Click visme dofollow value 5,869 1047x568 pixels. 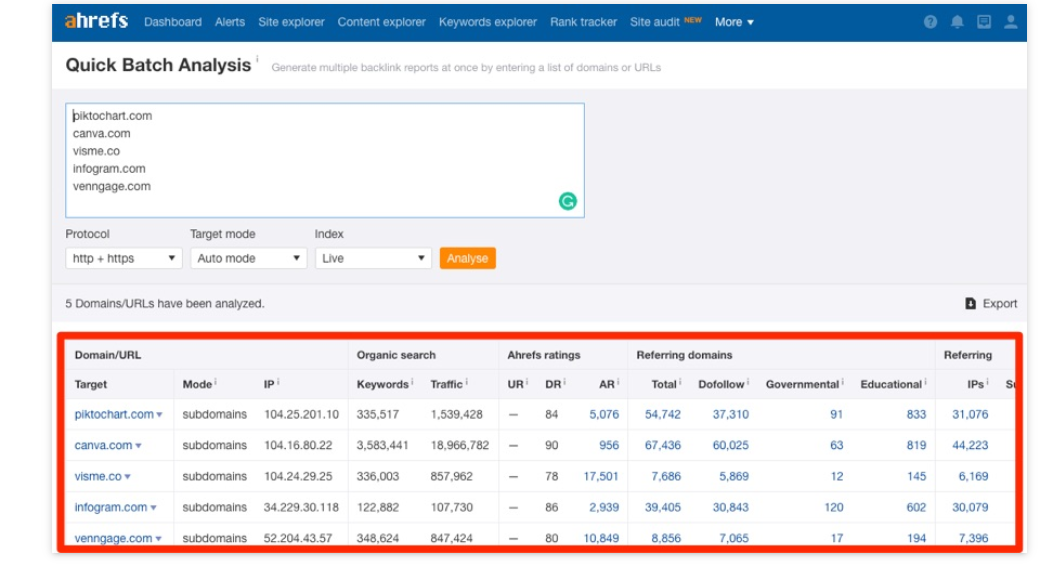point(734,477)
